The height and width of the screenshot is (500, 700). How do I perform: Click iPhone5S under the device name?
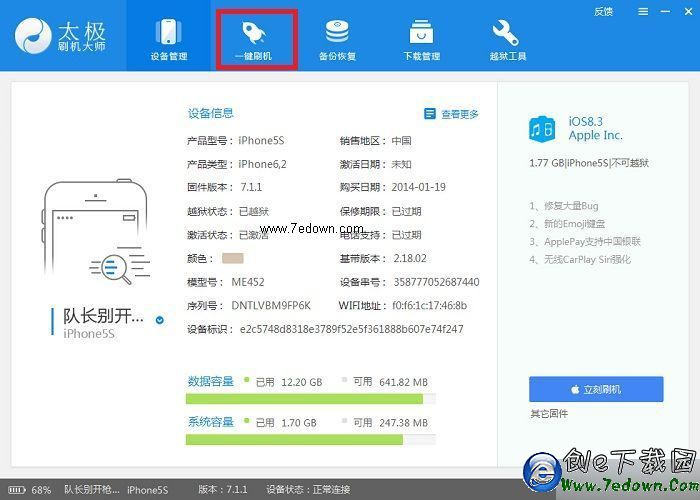[89, 334]
